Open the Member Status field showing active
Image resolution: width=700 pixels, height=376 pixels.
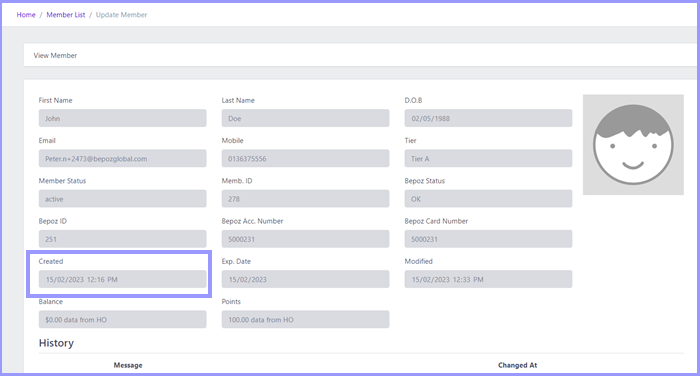(122, 199)
